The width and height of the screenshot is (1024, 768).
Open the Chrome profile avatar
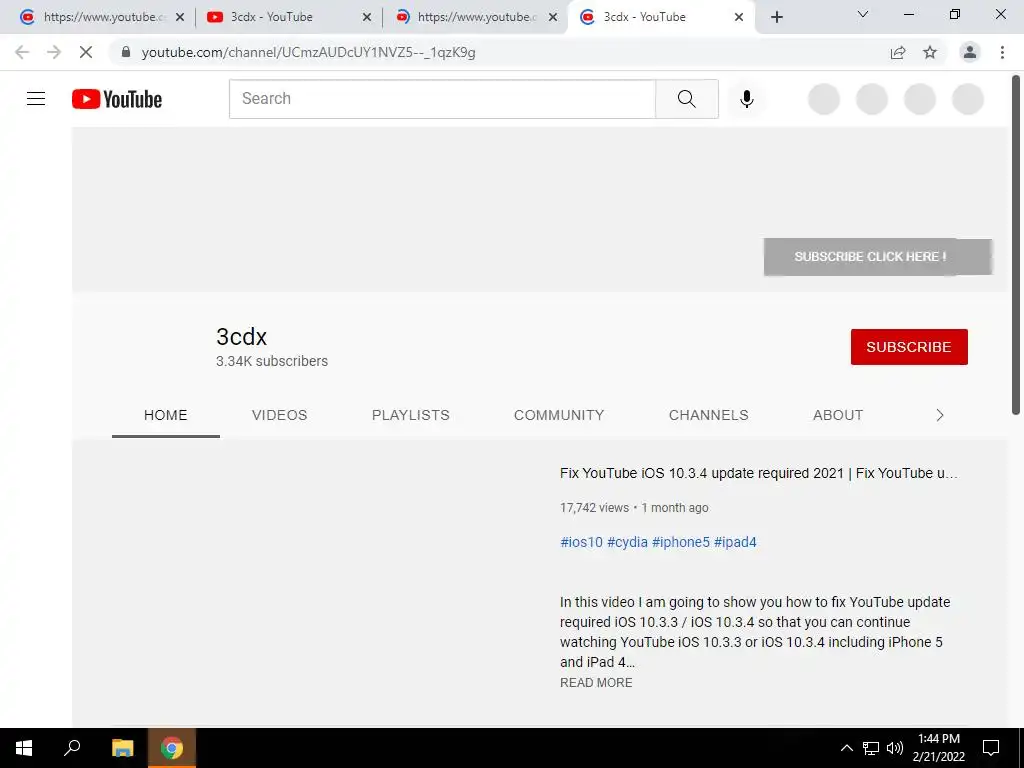[970, 52]
